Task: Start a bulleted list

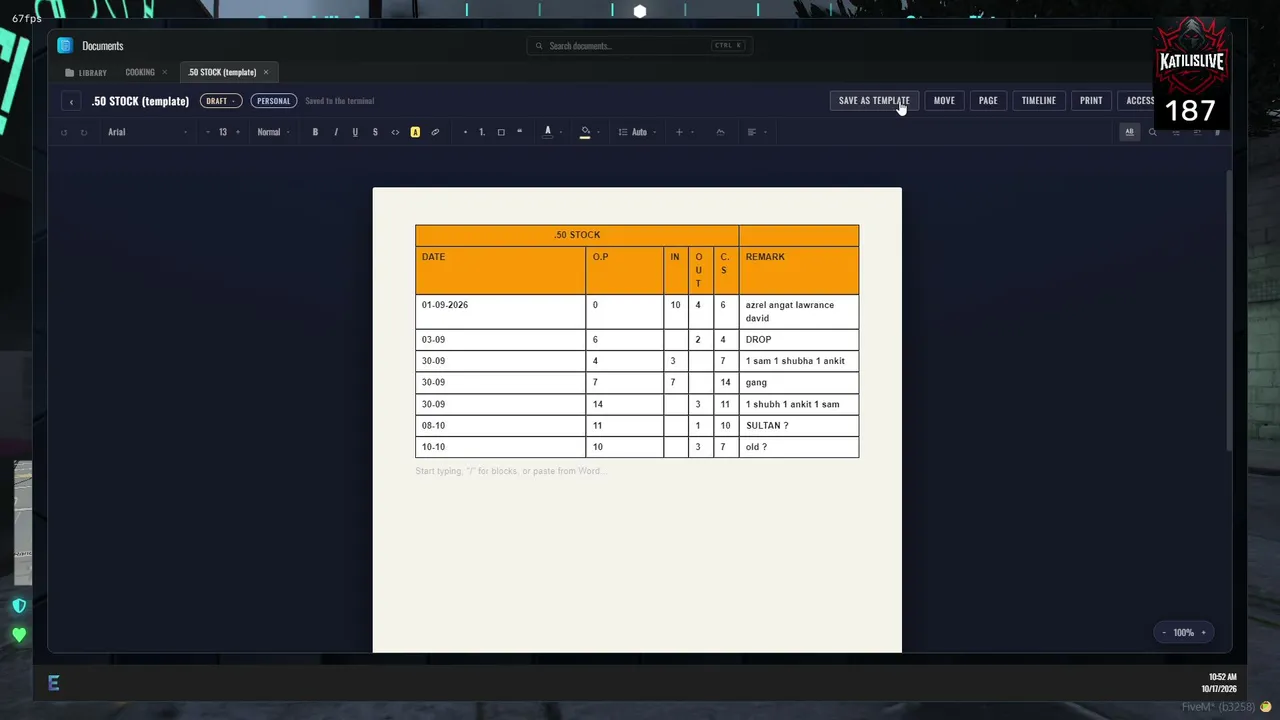Action: [465, 132]
